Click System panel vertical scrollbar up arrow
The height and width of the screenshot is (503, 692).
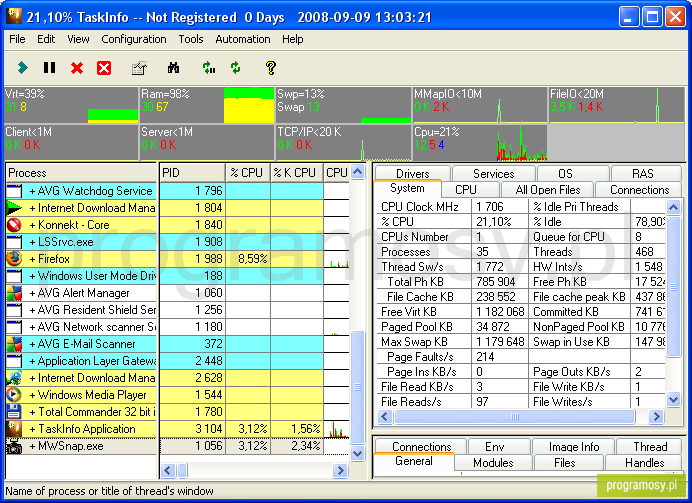click(x=673, y=207)
